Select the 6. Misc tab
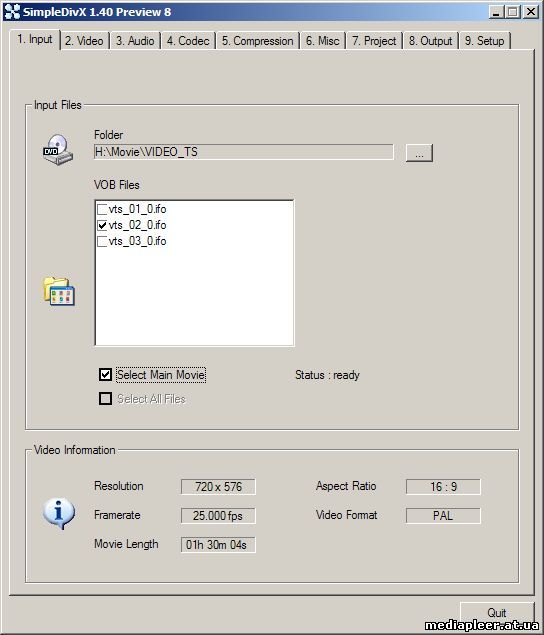The image size is (544, 635). coord(322,41)
